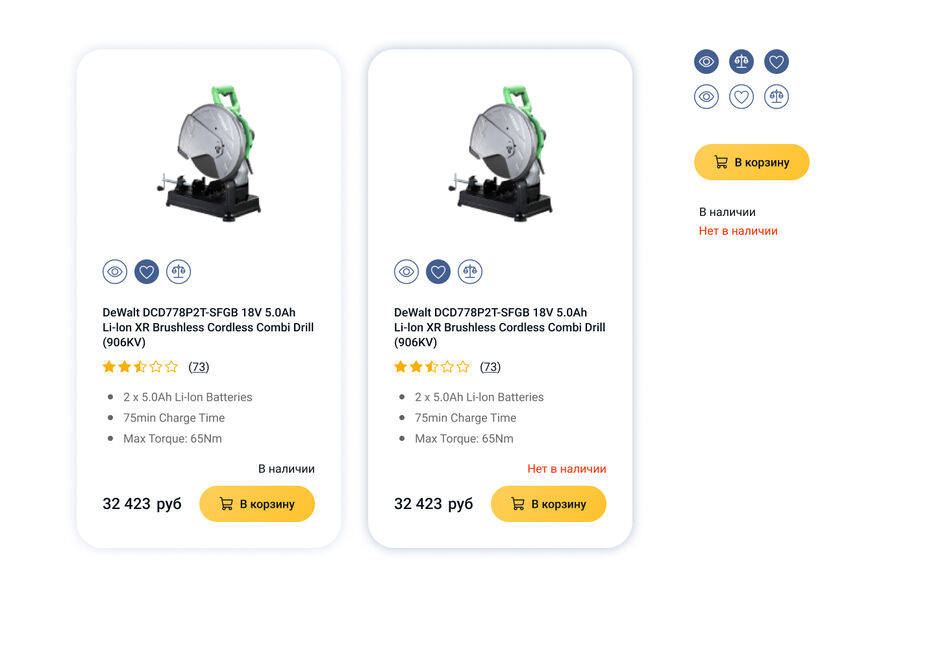Click filled scales icon in standalone set
This screenshot has width=935, height=664.
click(741, 61)
